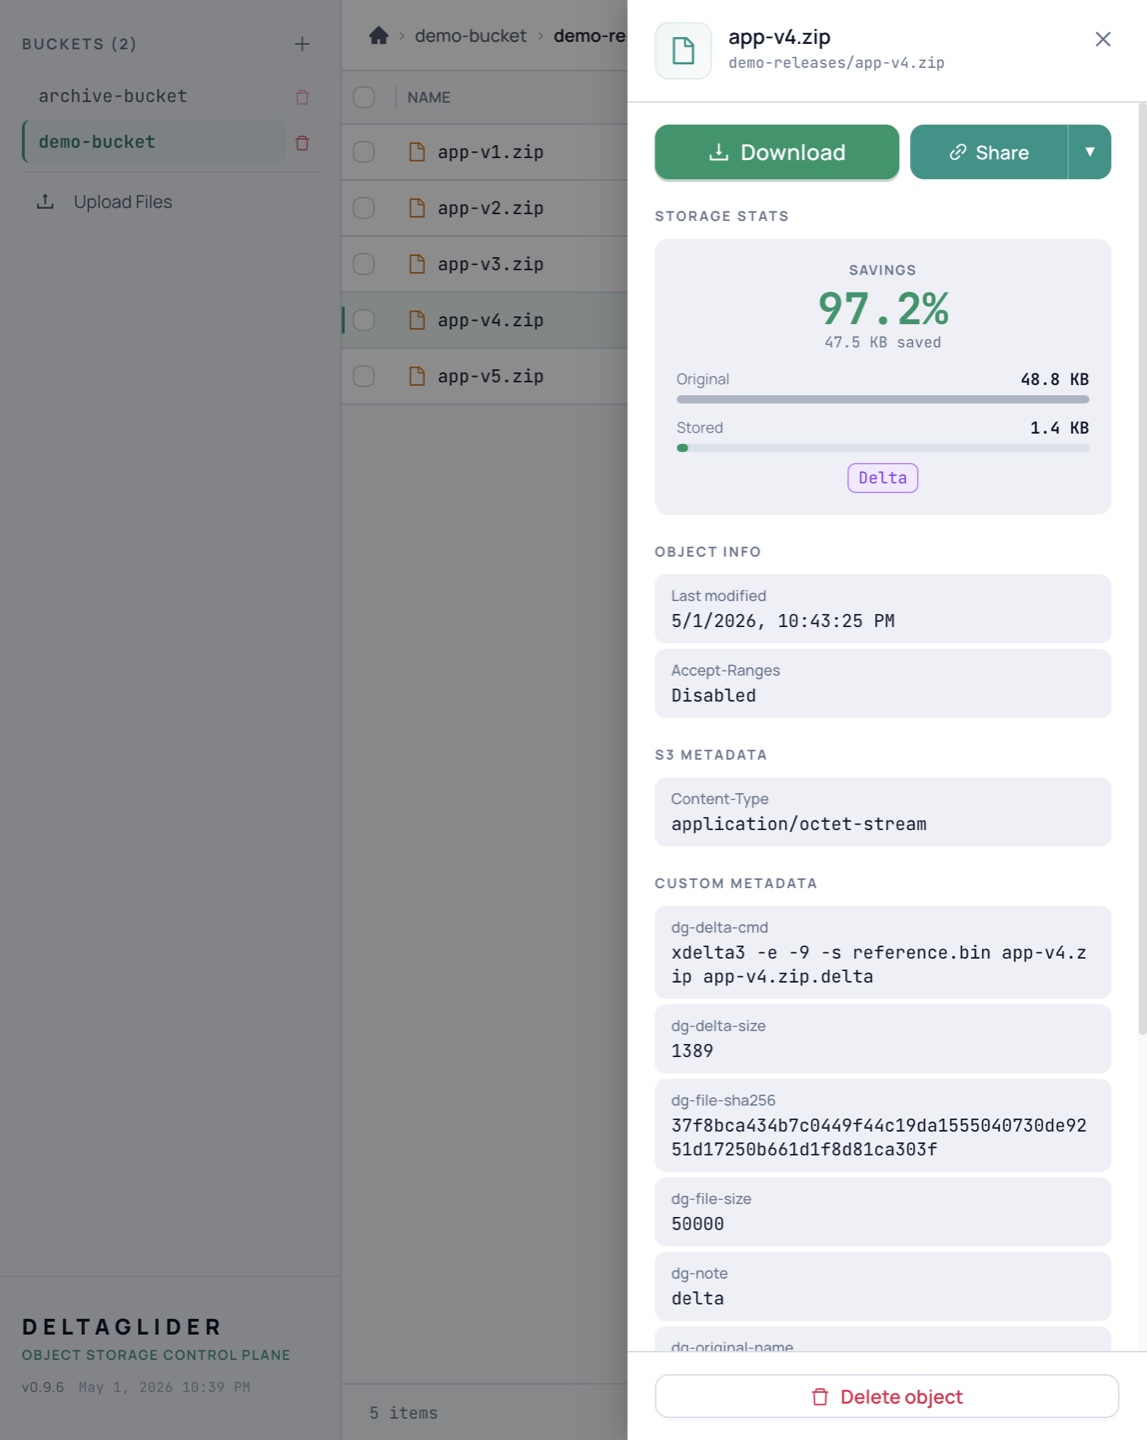
Task: Open the Share options dropdown arrow
Action: pyautogui.click(x=1090, y=152)
